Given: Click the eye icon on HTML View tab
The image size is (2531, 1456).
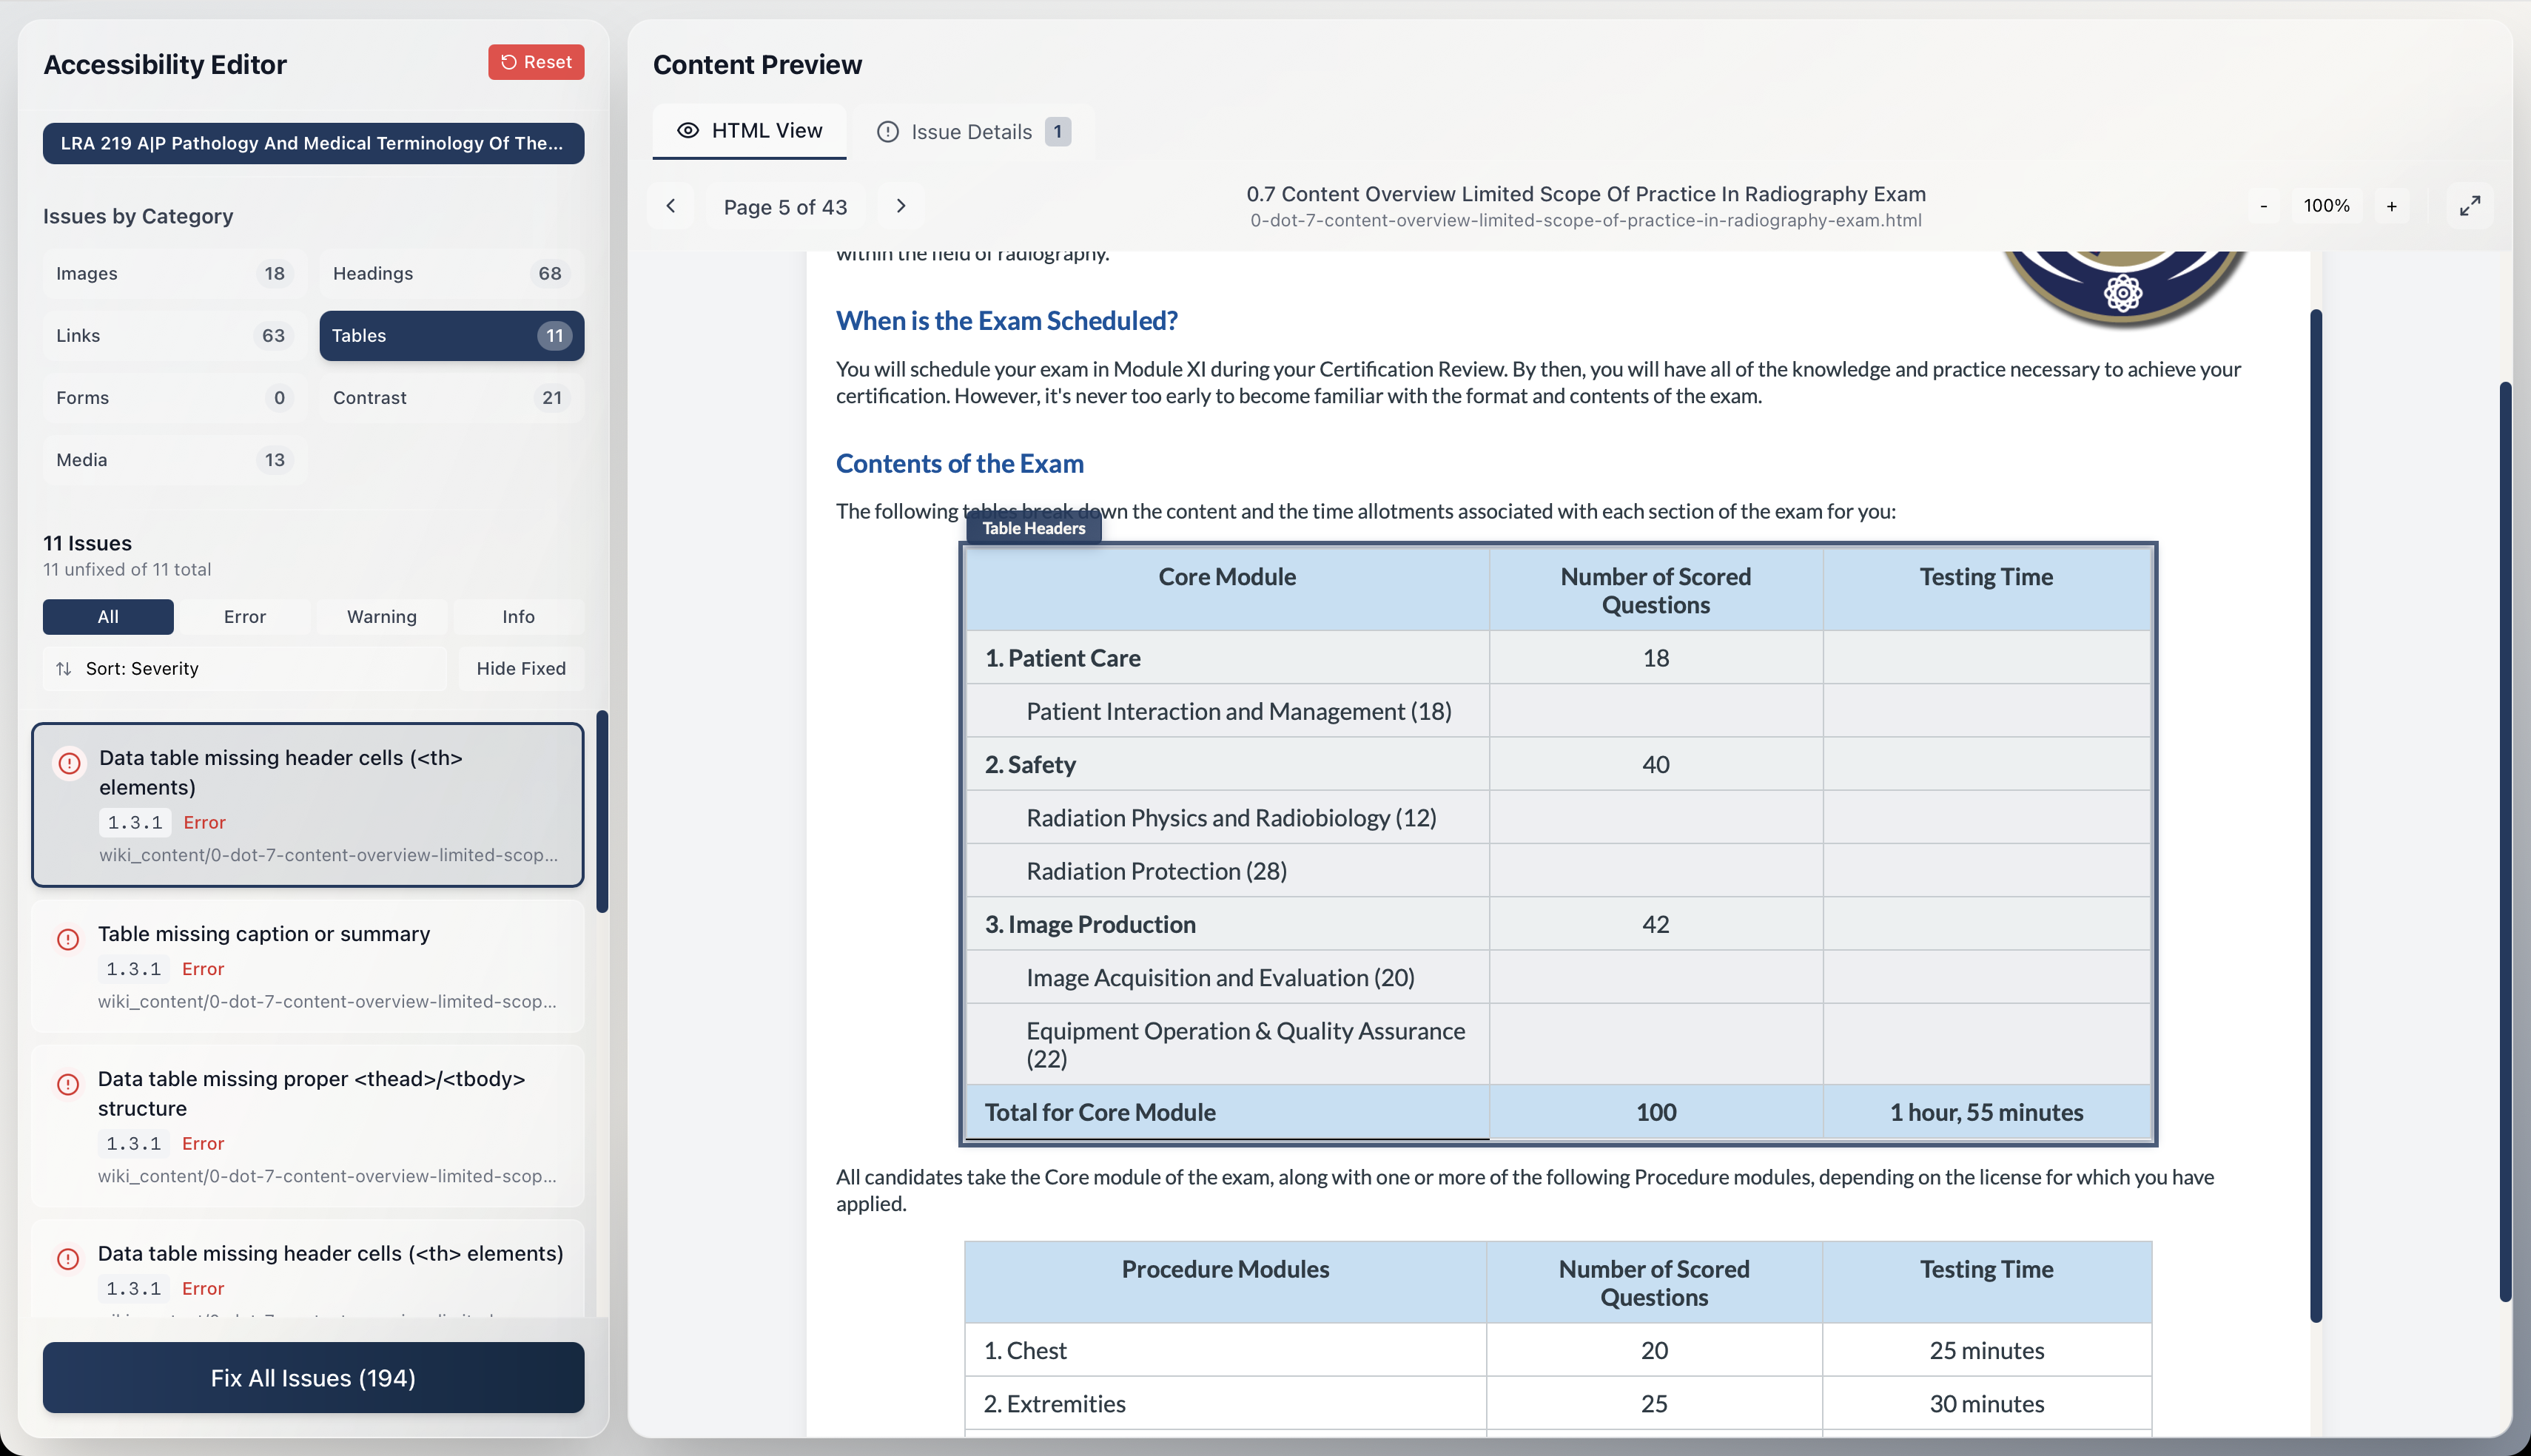Looking at the screenshot, I should (688, 131).
